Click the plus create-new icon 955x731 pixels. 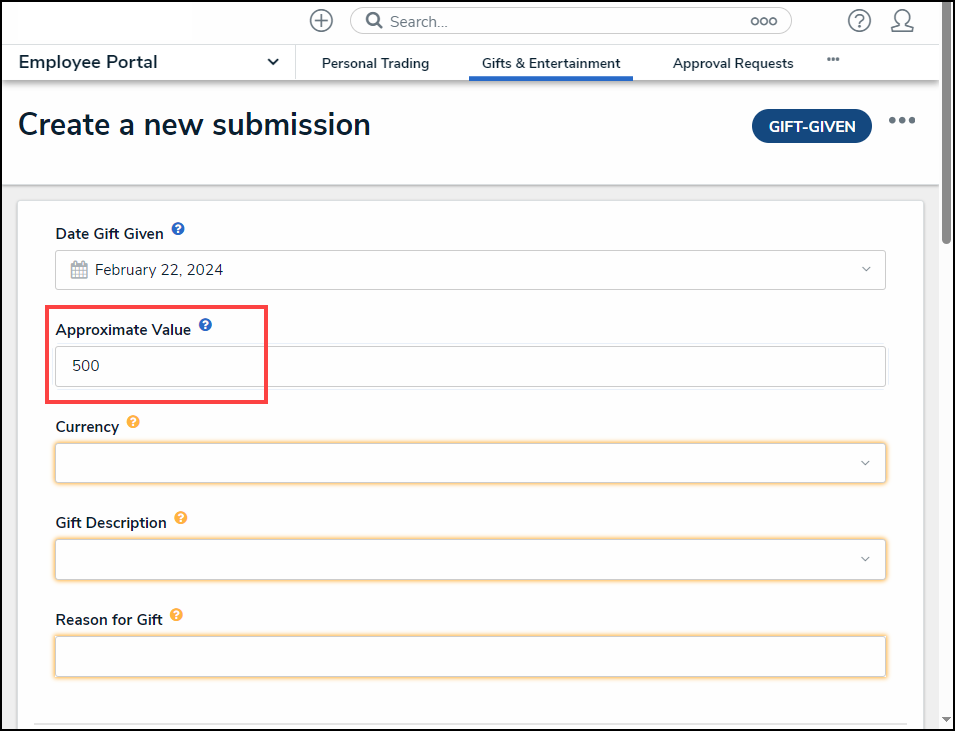pyautogui.click(x=321, y=21)
